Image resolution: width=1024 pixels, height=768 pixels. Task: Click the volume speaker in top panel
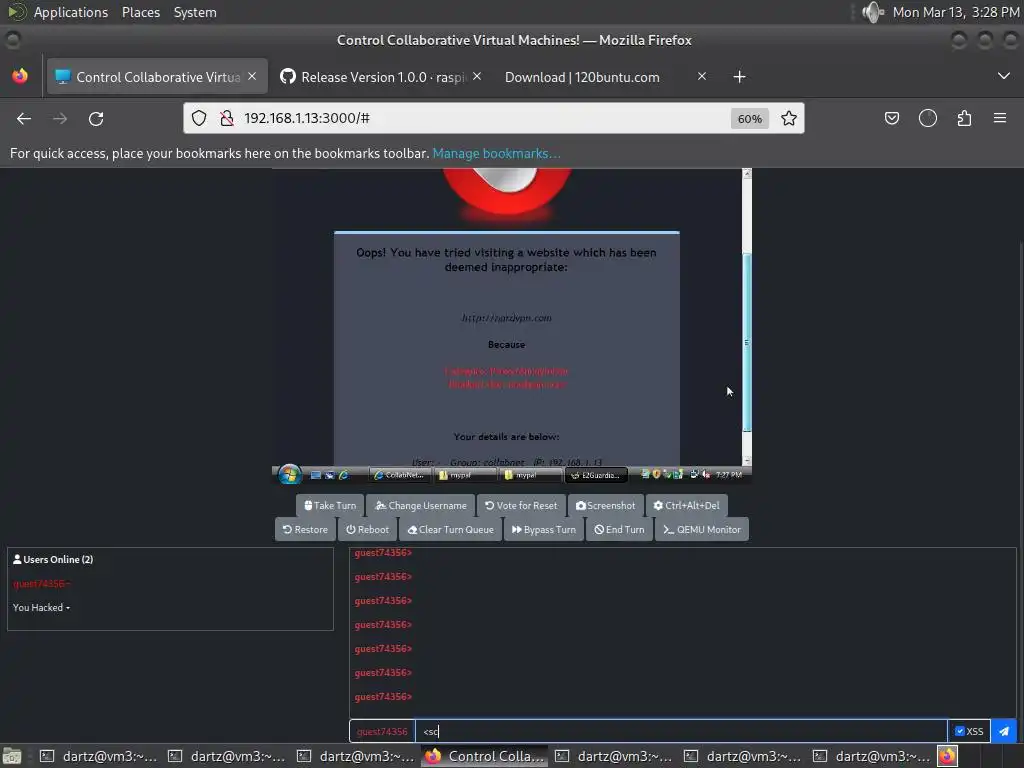tap(872, 12)
